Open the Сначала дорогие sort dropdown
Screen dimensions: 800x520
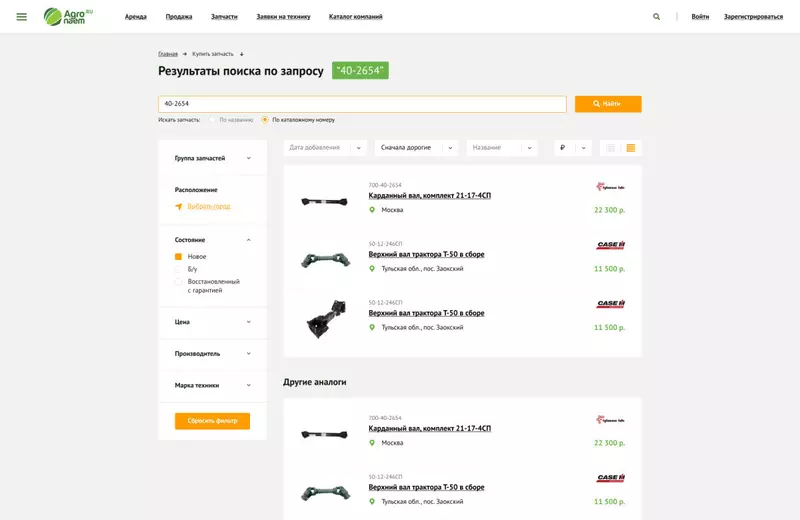[416, 148]
